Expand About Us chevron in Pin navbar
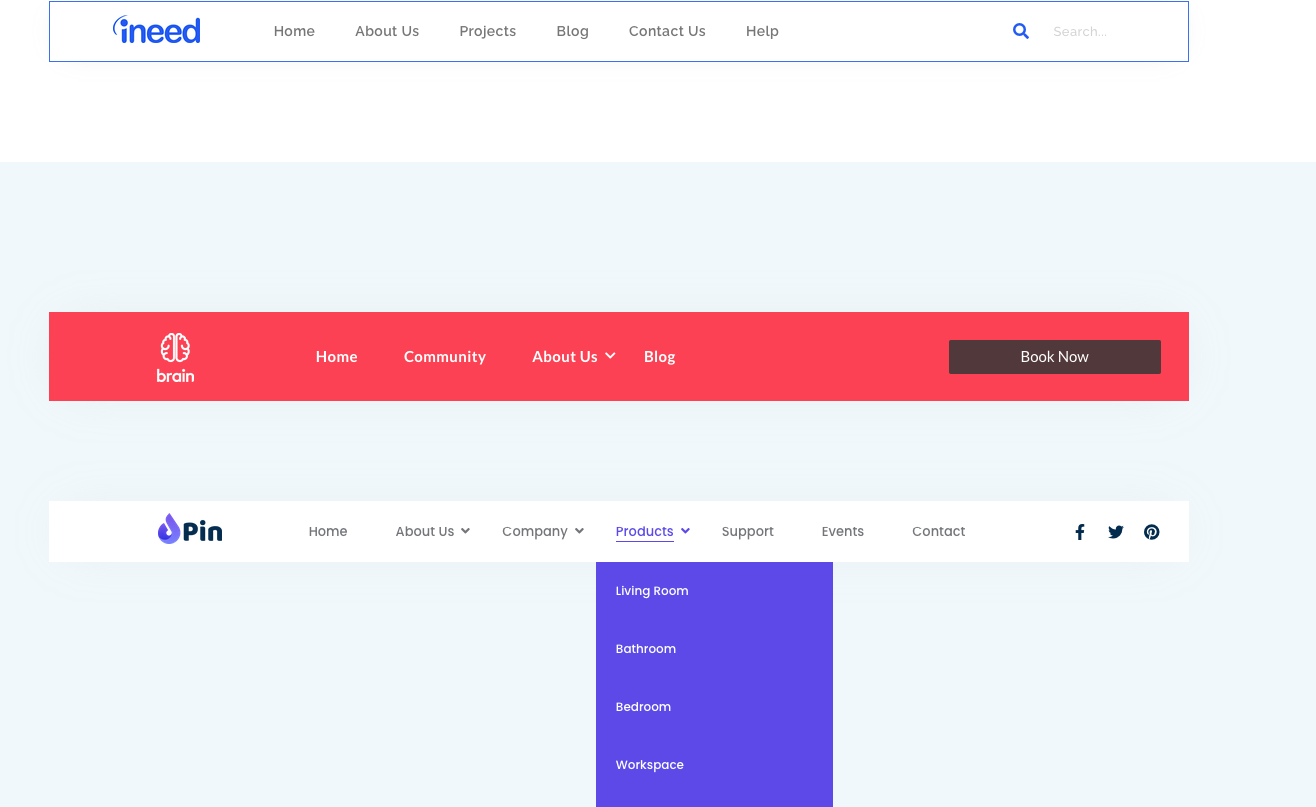This screenshot has height=807, width=1316. click(x=465, y=531)
